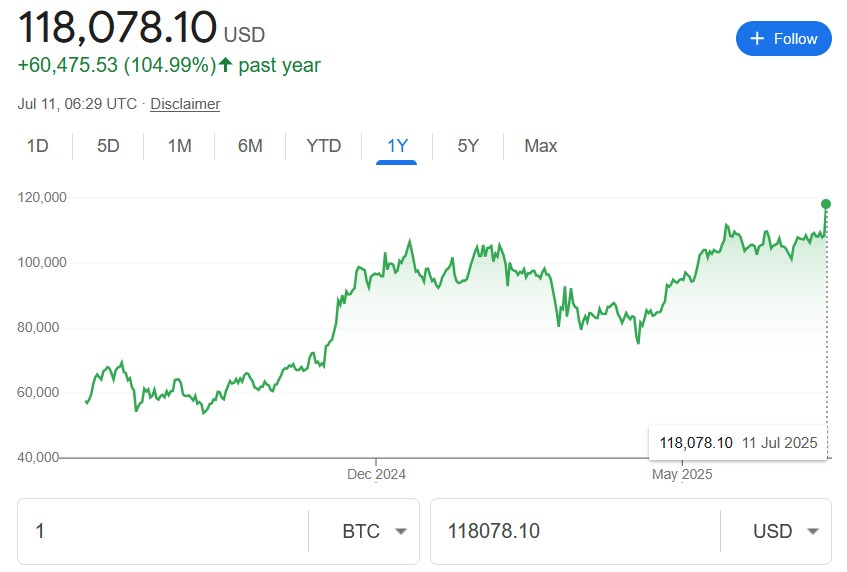This screenshot has height=572, width=847.
Task: Show the YTD chart range
Action: click(323, 146)
